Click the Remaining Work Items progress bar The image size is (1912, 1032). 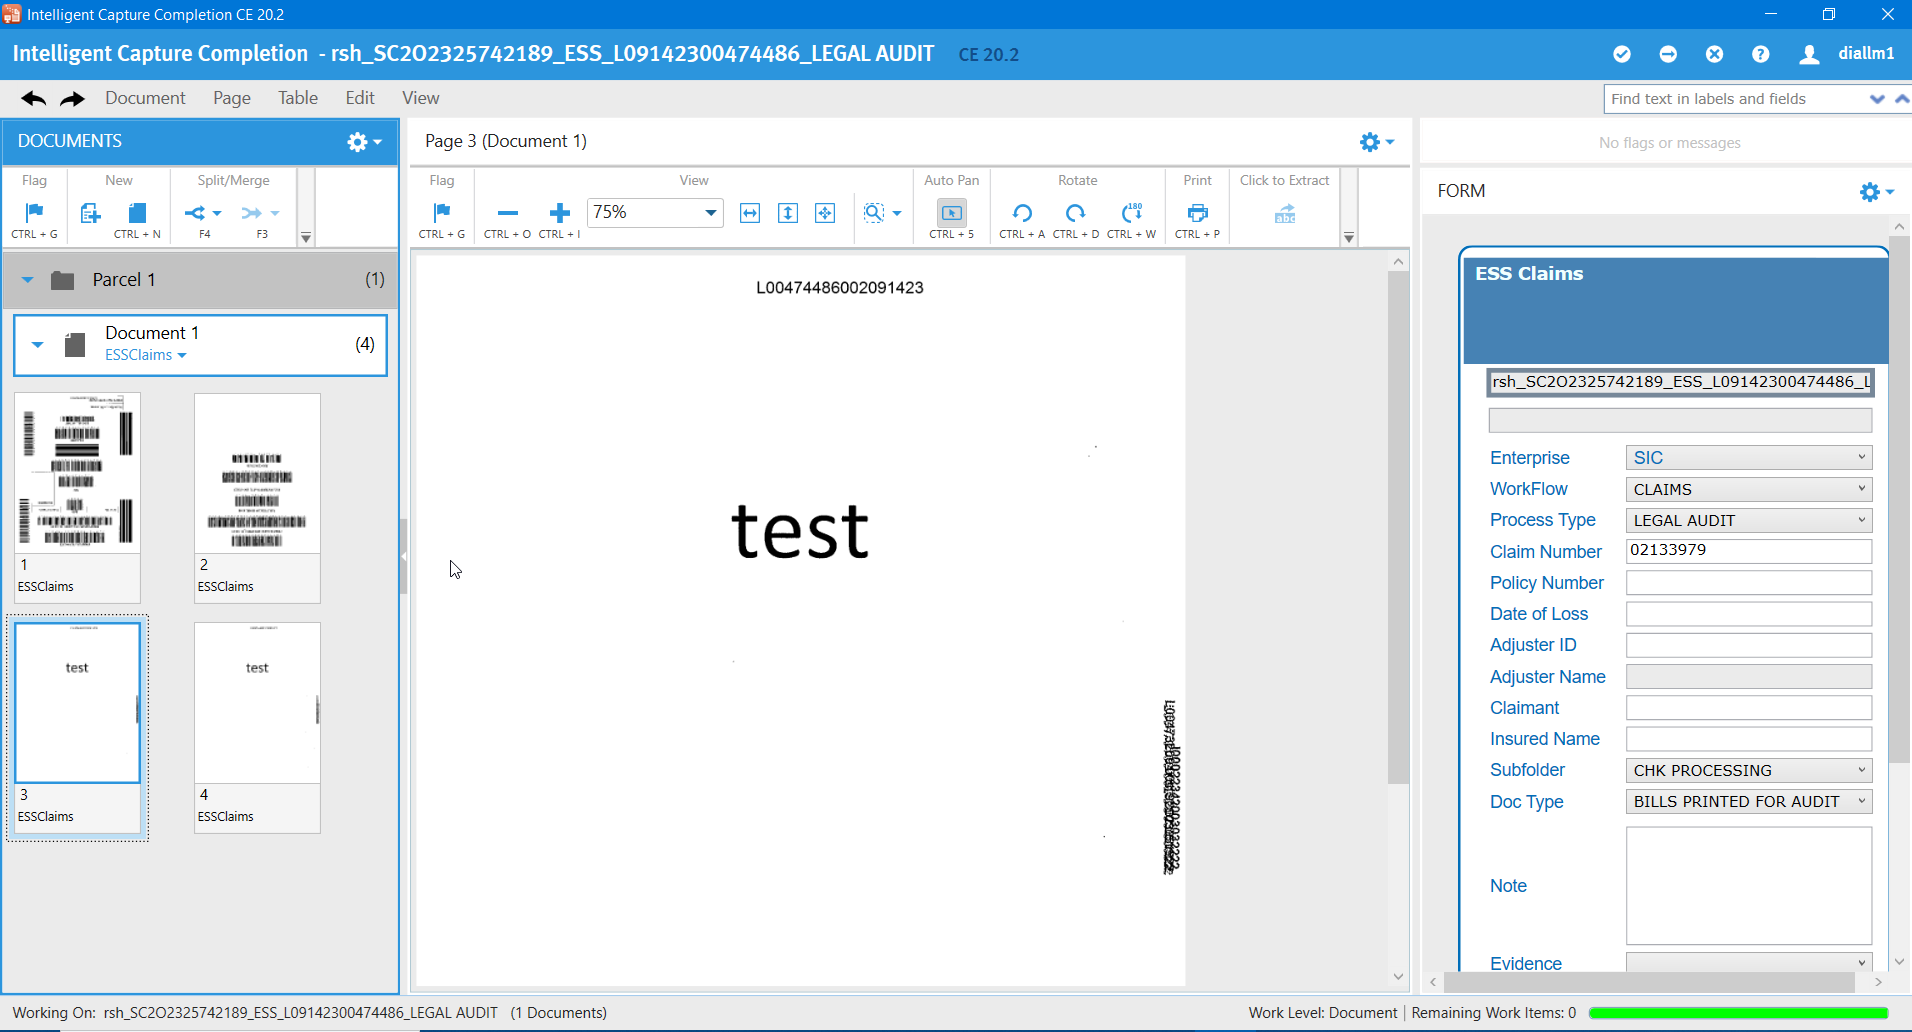[1738, 1012]
